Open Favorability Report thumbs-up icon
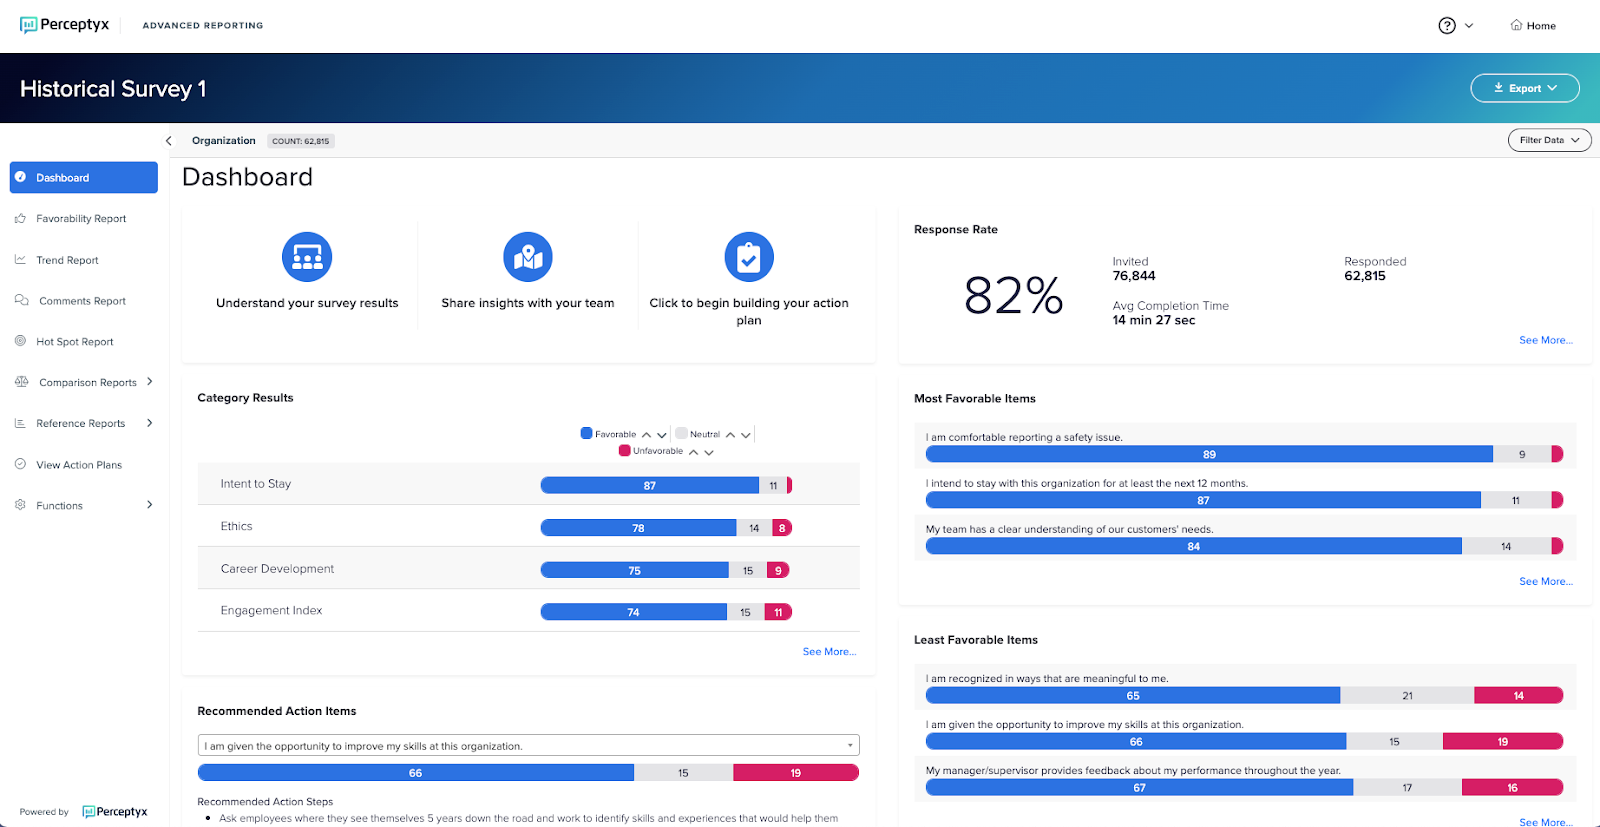 click(20, 218)
